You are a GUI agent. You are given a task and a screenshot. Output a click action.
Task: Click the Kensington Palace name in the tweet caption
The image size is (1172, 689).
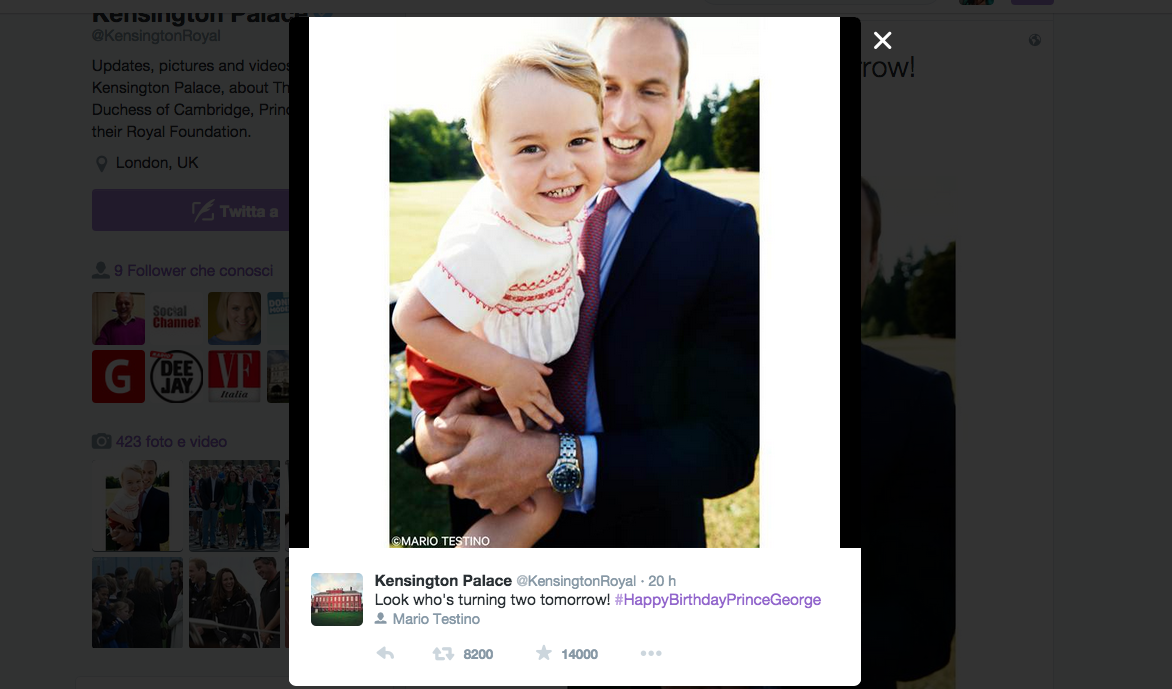(442, 581)
